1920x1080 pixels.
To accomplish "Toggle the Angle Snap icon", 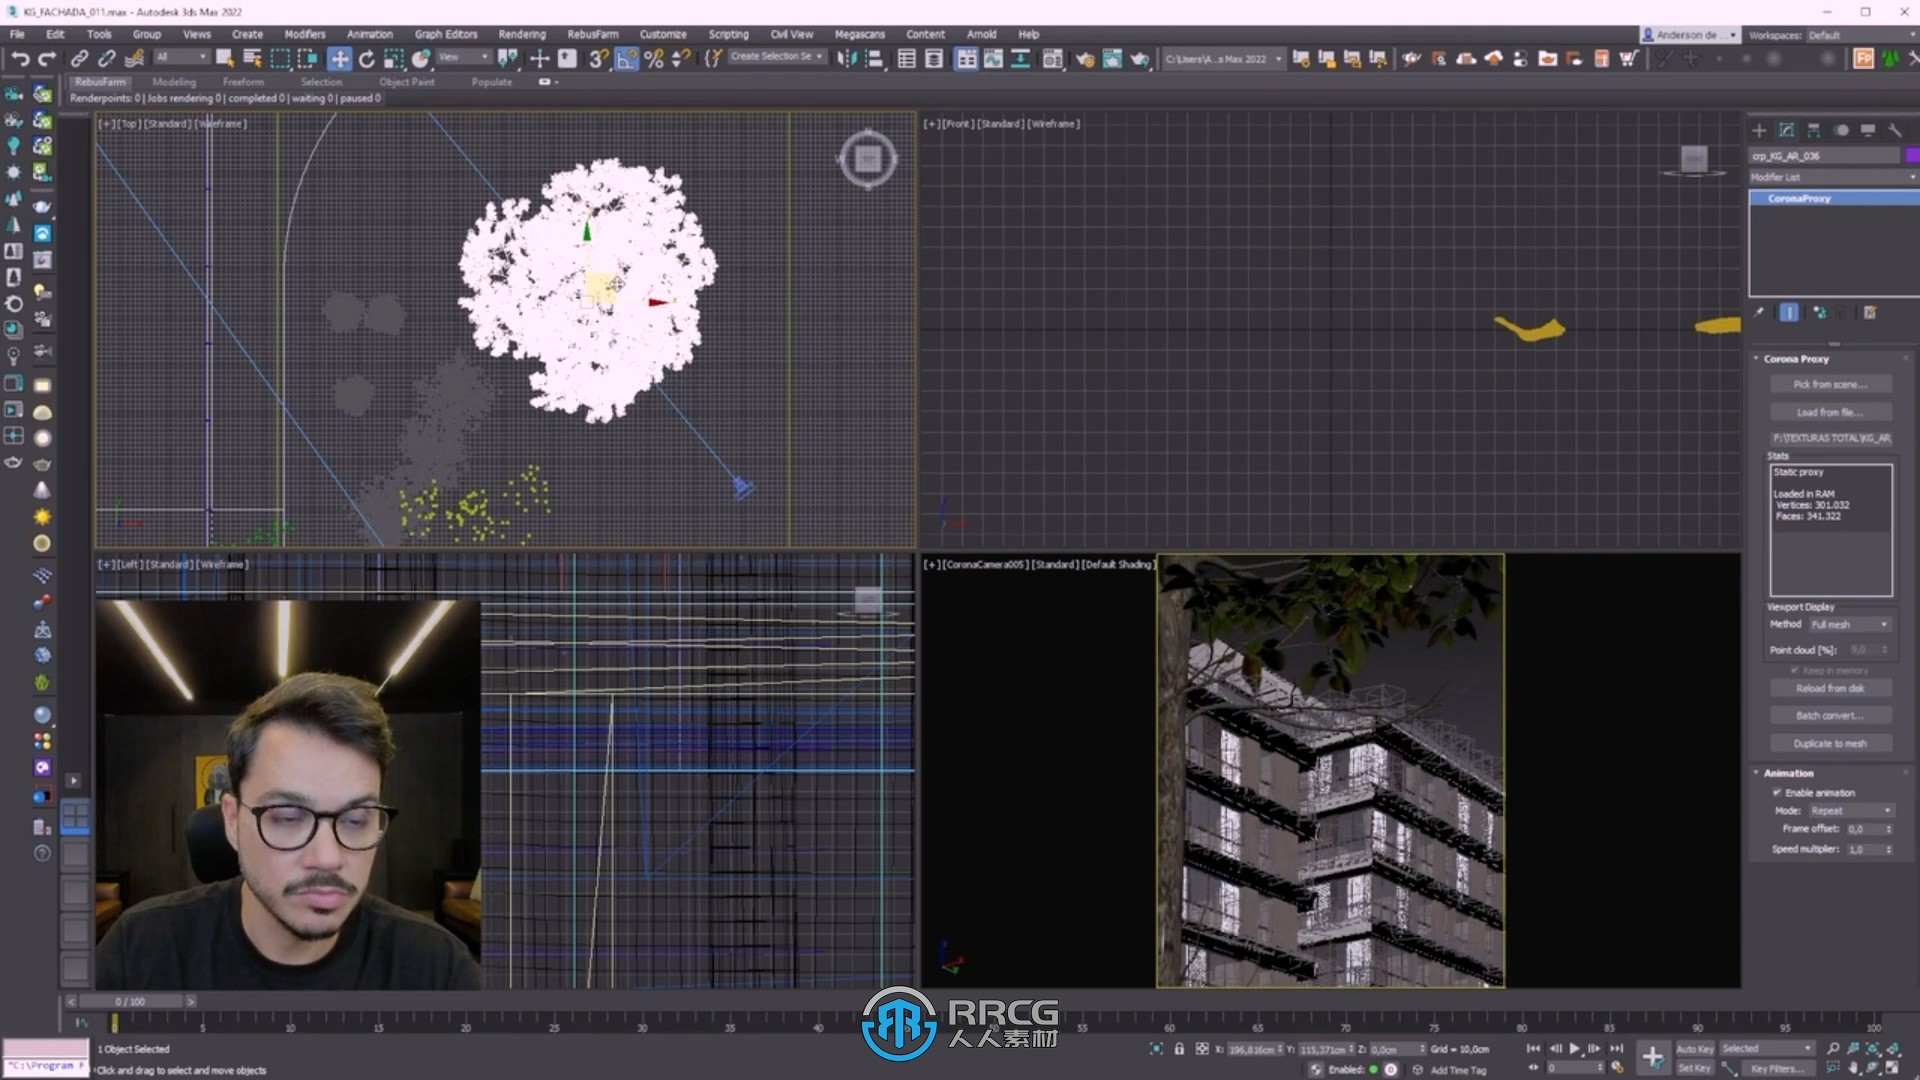I will [x=626, y=59].
